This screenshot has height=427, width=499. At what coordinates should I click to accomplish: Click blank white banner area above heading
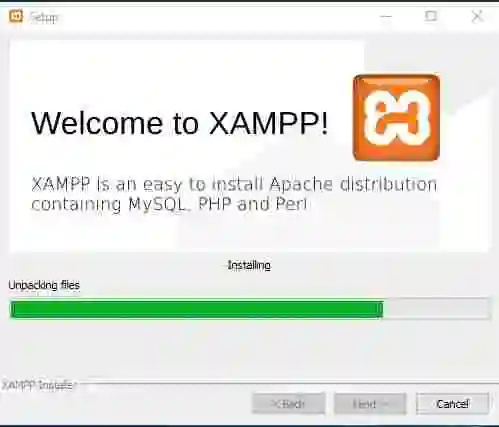187,70
